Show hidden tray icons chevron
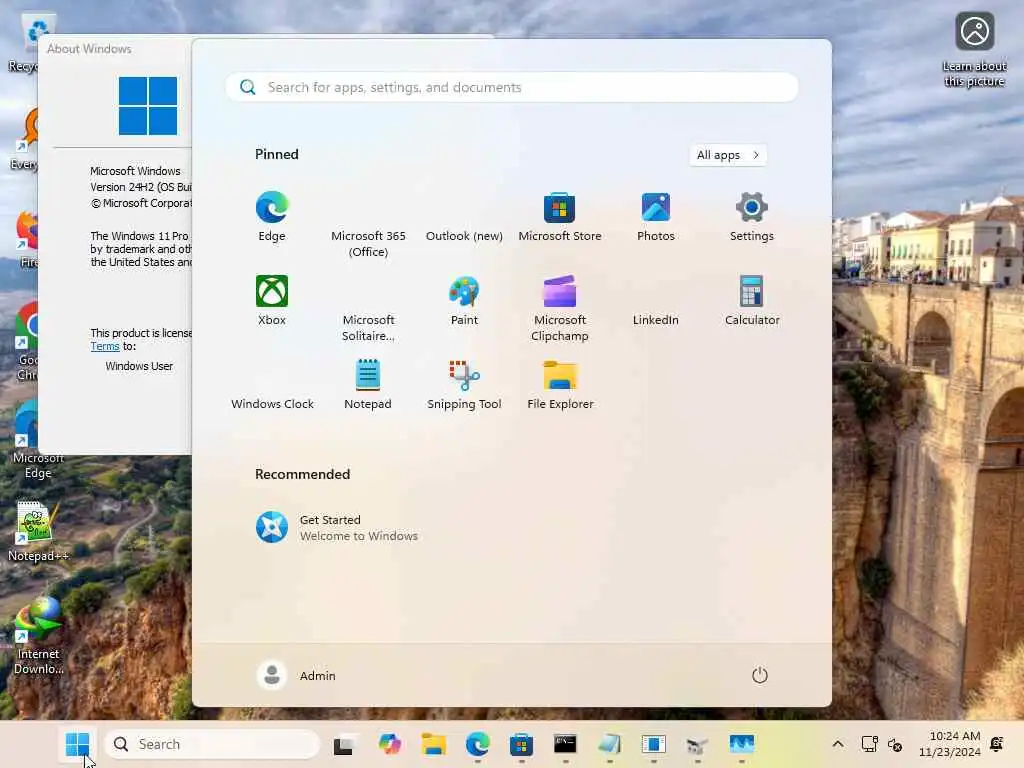The height and width of the screenshot is (768, 1024). pyautogui.click(x=838, y=744)
